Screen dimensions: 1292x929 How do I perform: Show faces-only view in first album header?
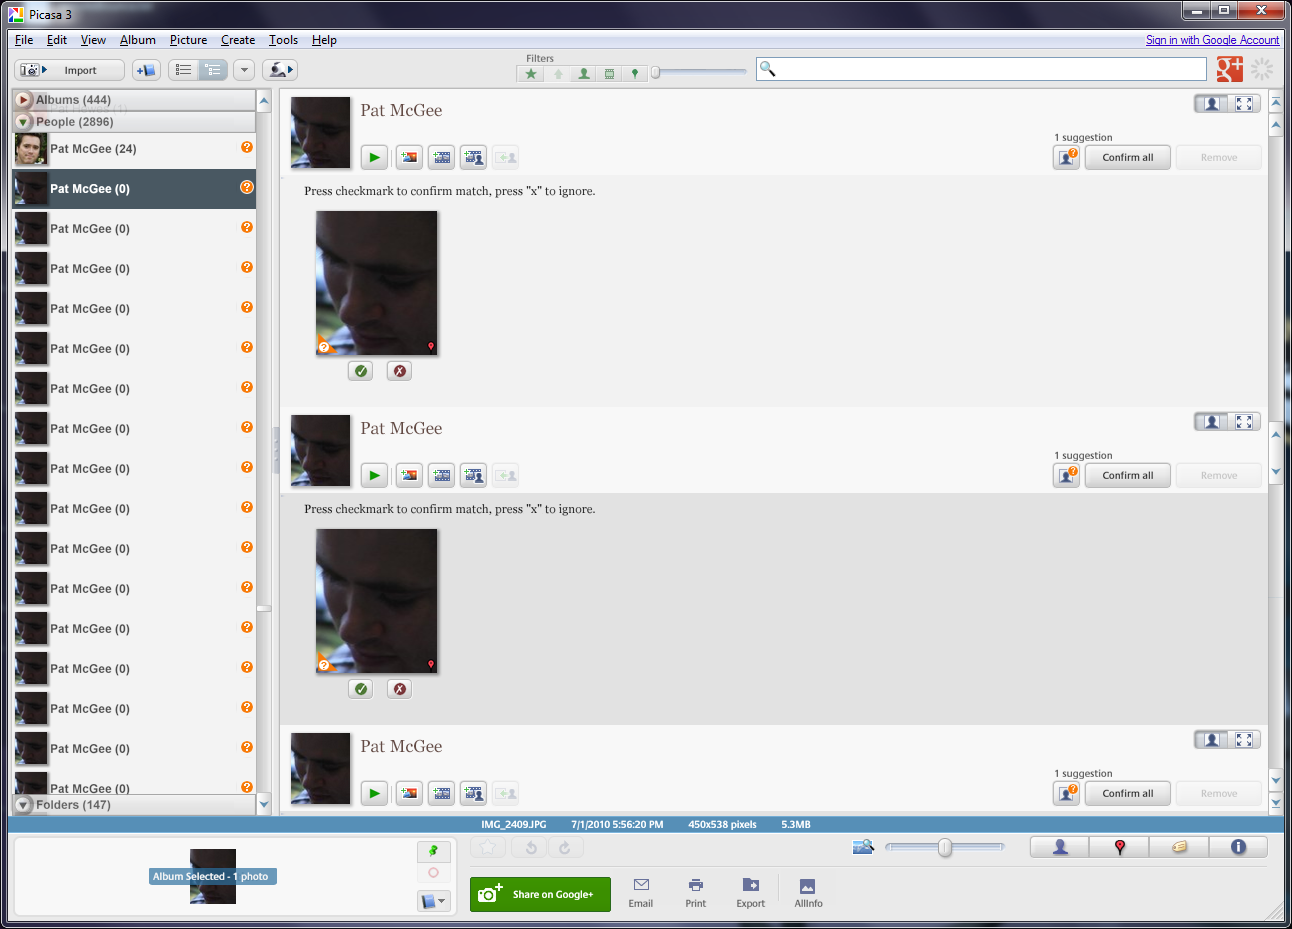coord(1211,104)
